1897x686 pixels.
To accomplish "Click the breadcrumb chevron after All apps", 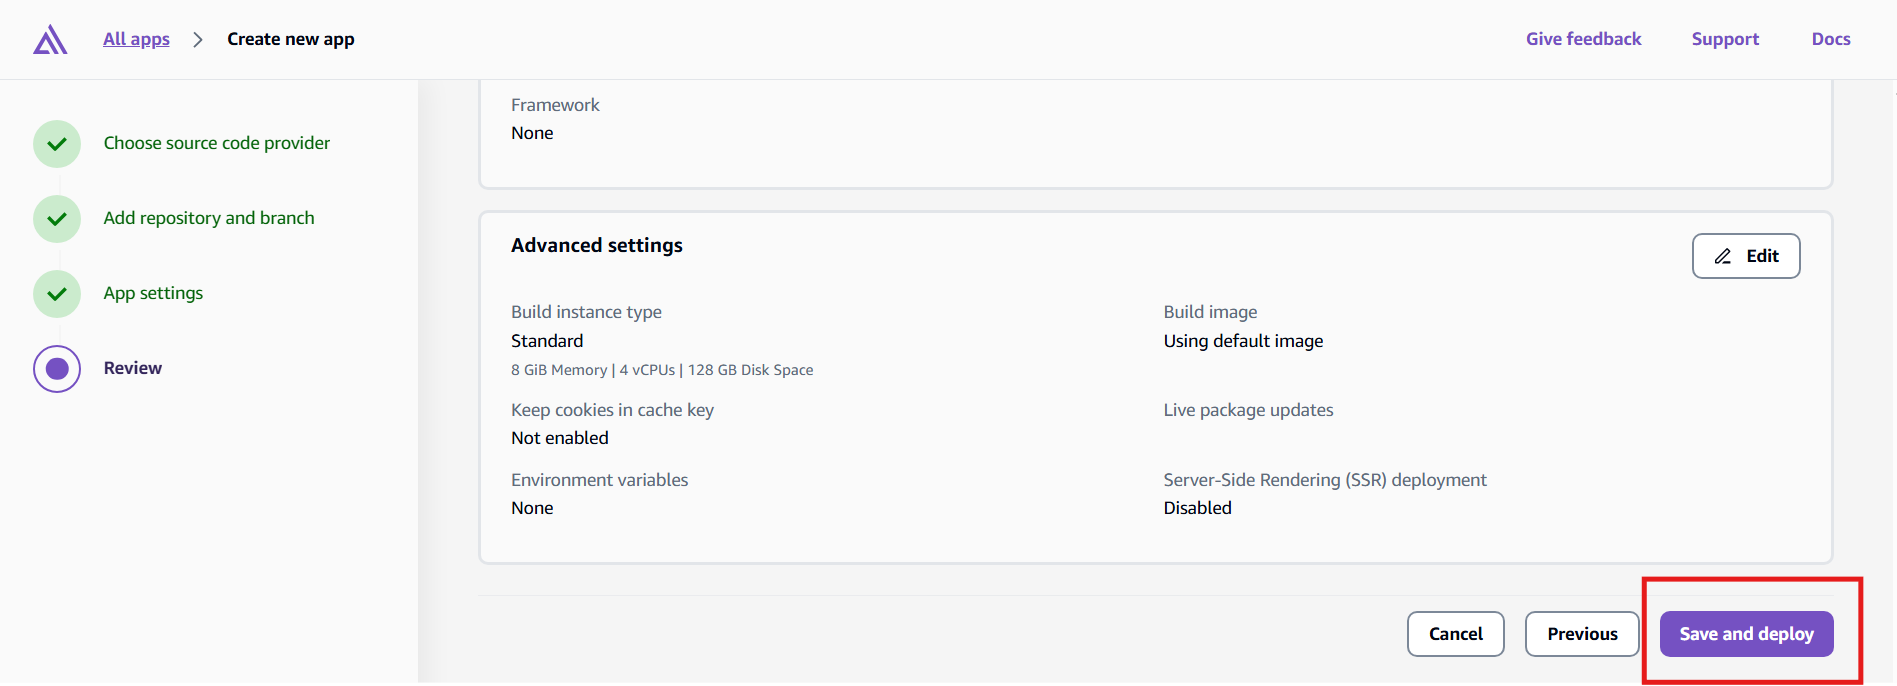I will point(198,40).
